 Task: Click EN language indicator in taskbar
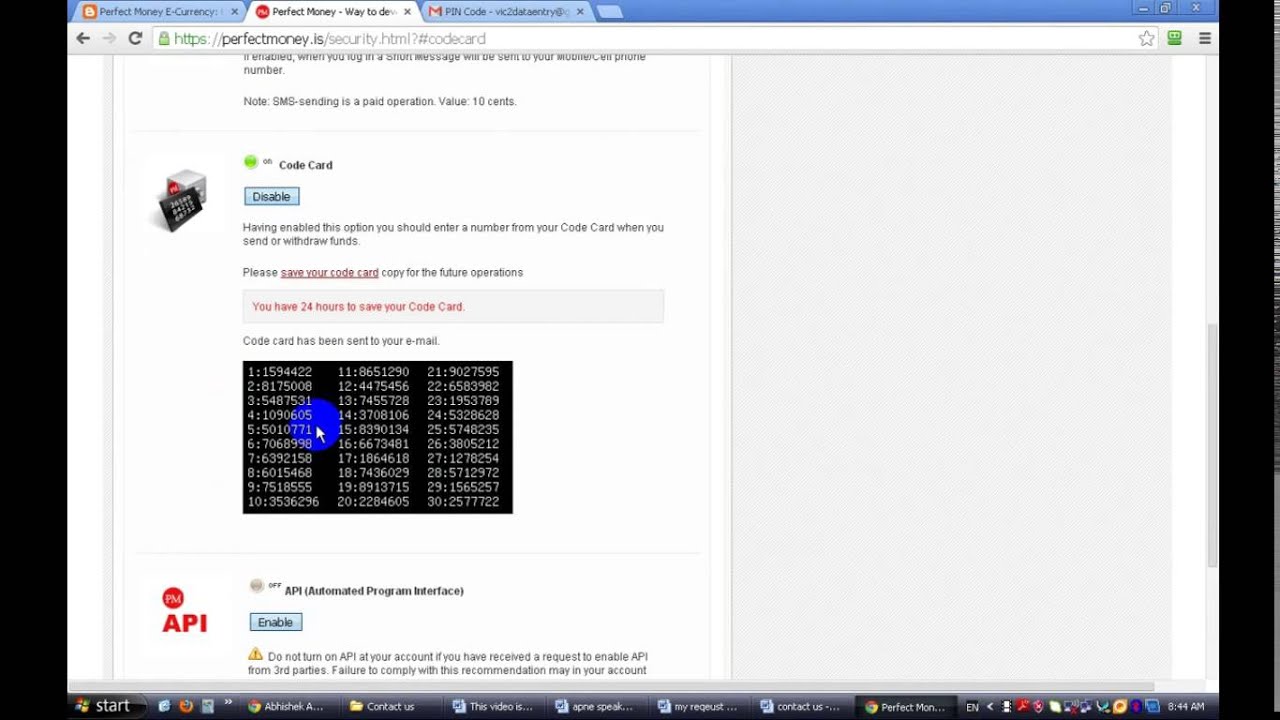click(972, 707)
